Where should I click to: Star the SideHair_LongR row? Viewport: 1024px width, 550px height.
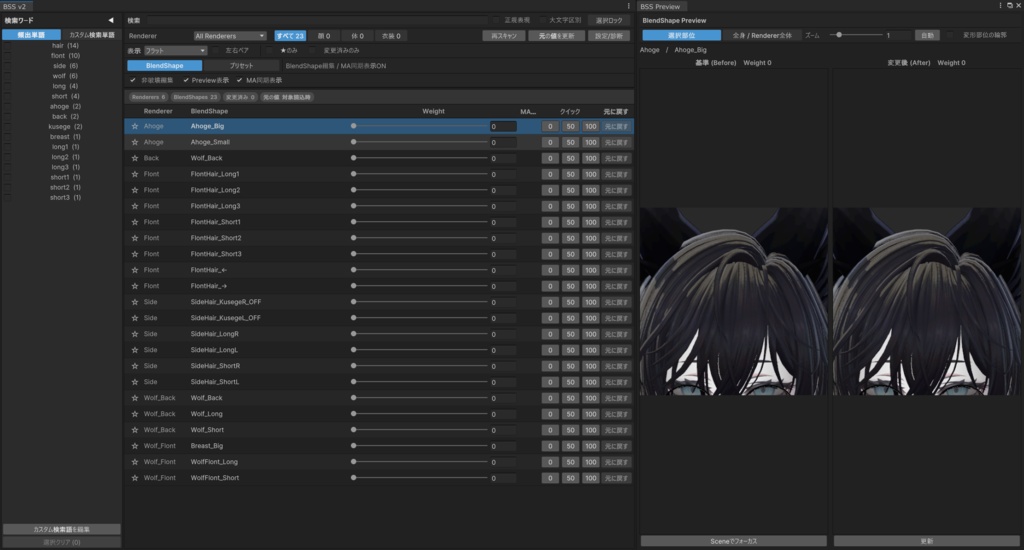(x=135, y=334)
